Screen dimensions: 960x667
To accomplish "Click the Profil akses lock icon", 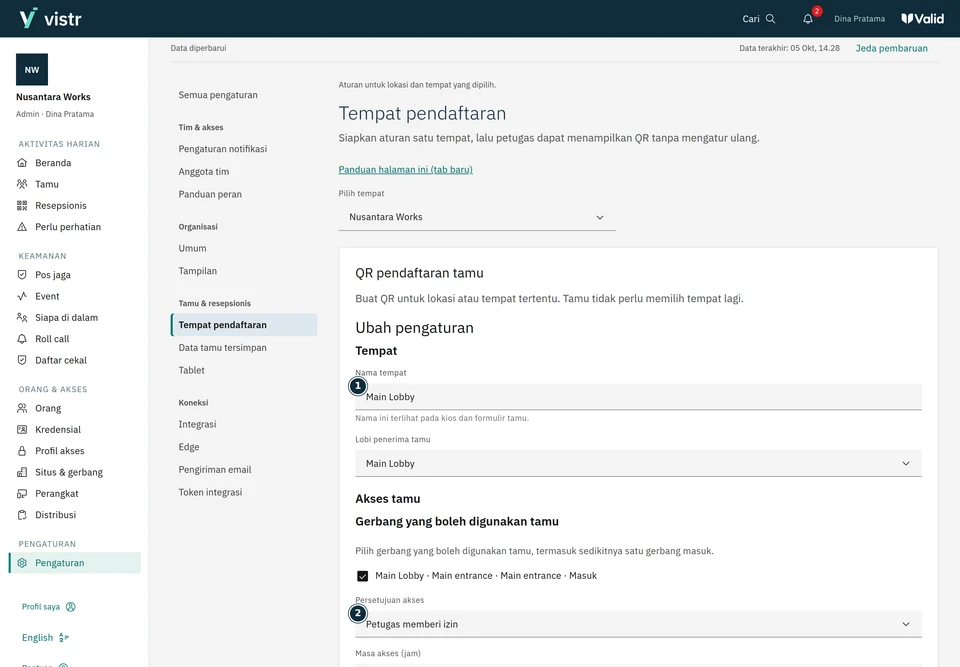I will pos(22,451).
